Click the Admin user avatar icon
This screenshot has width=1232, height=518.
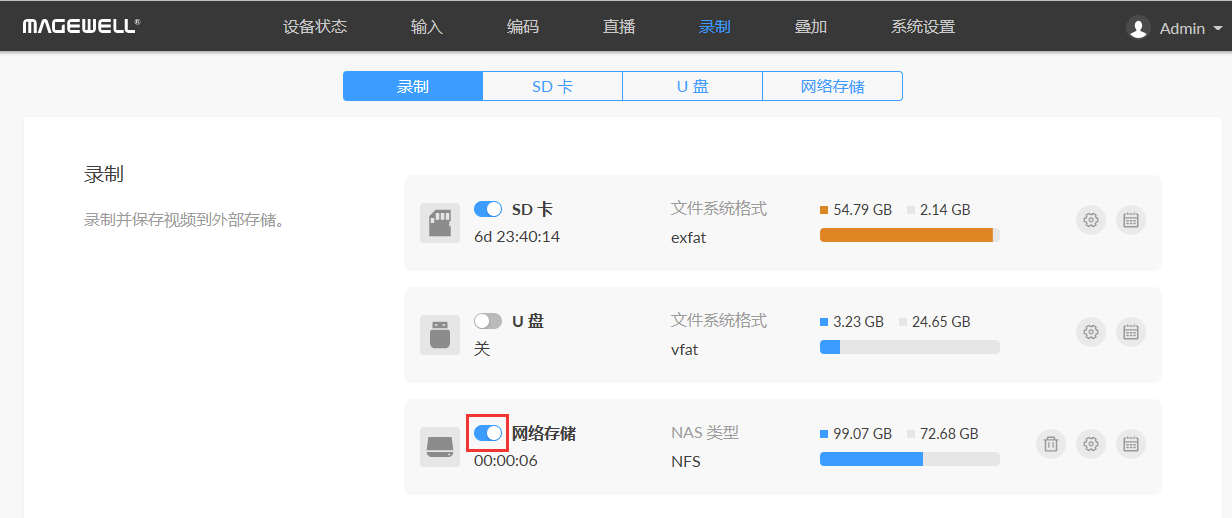click(1138, 28)
